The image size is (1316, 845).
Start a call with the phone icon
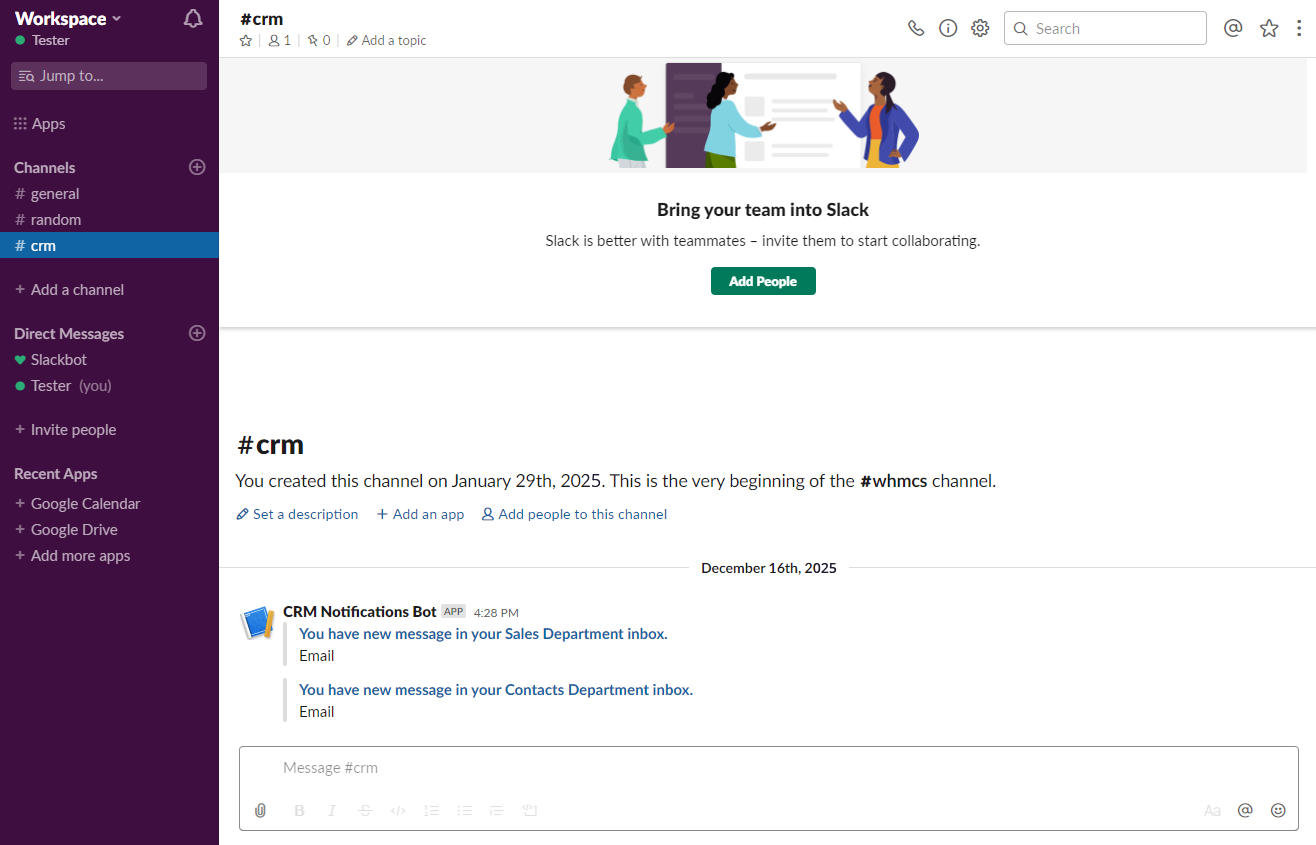tap(915, 28)
